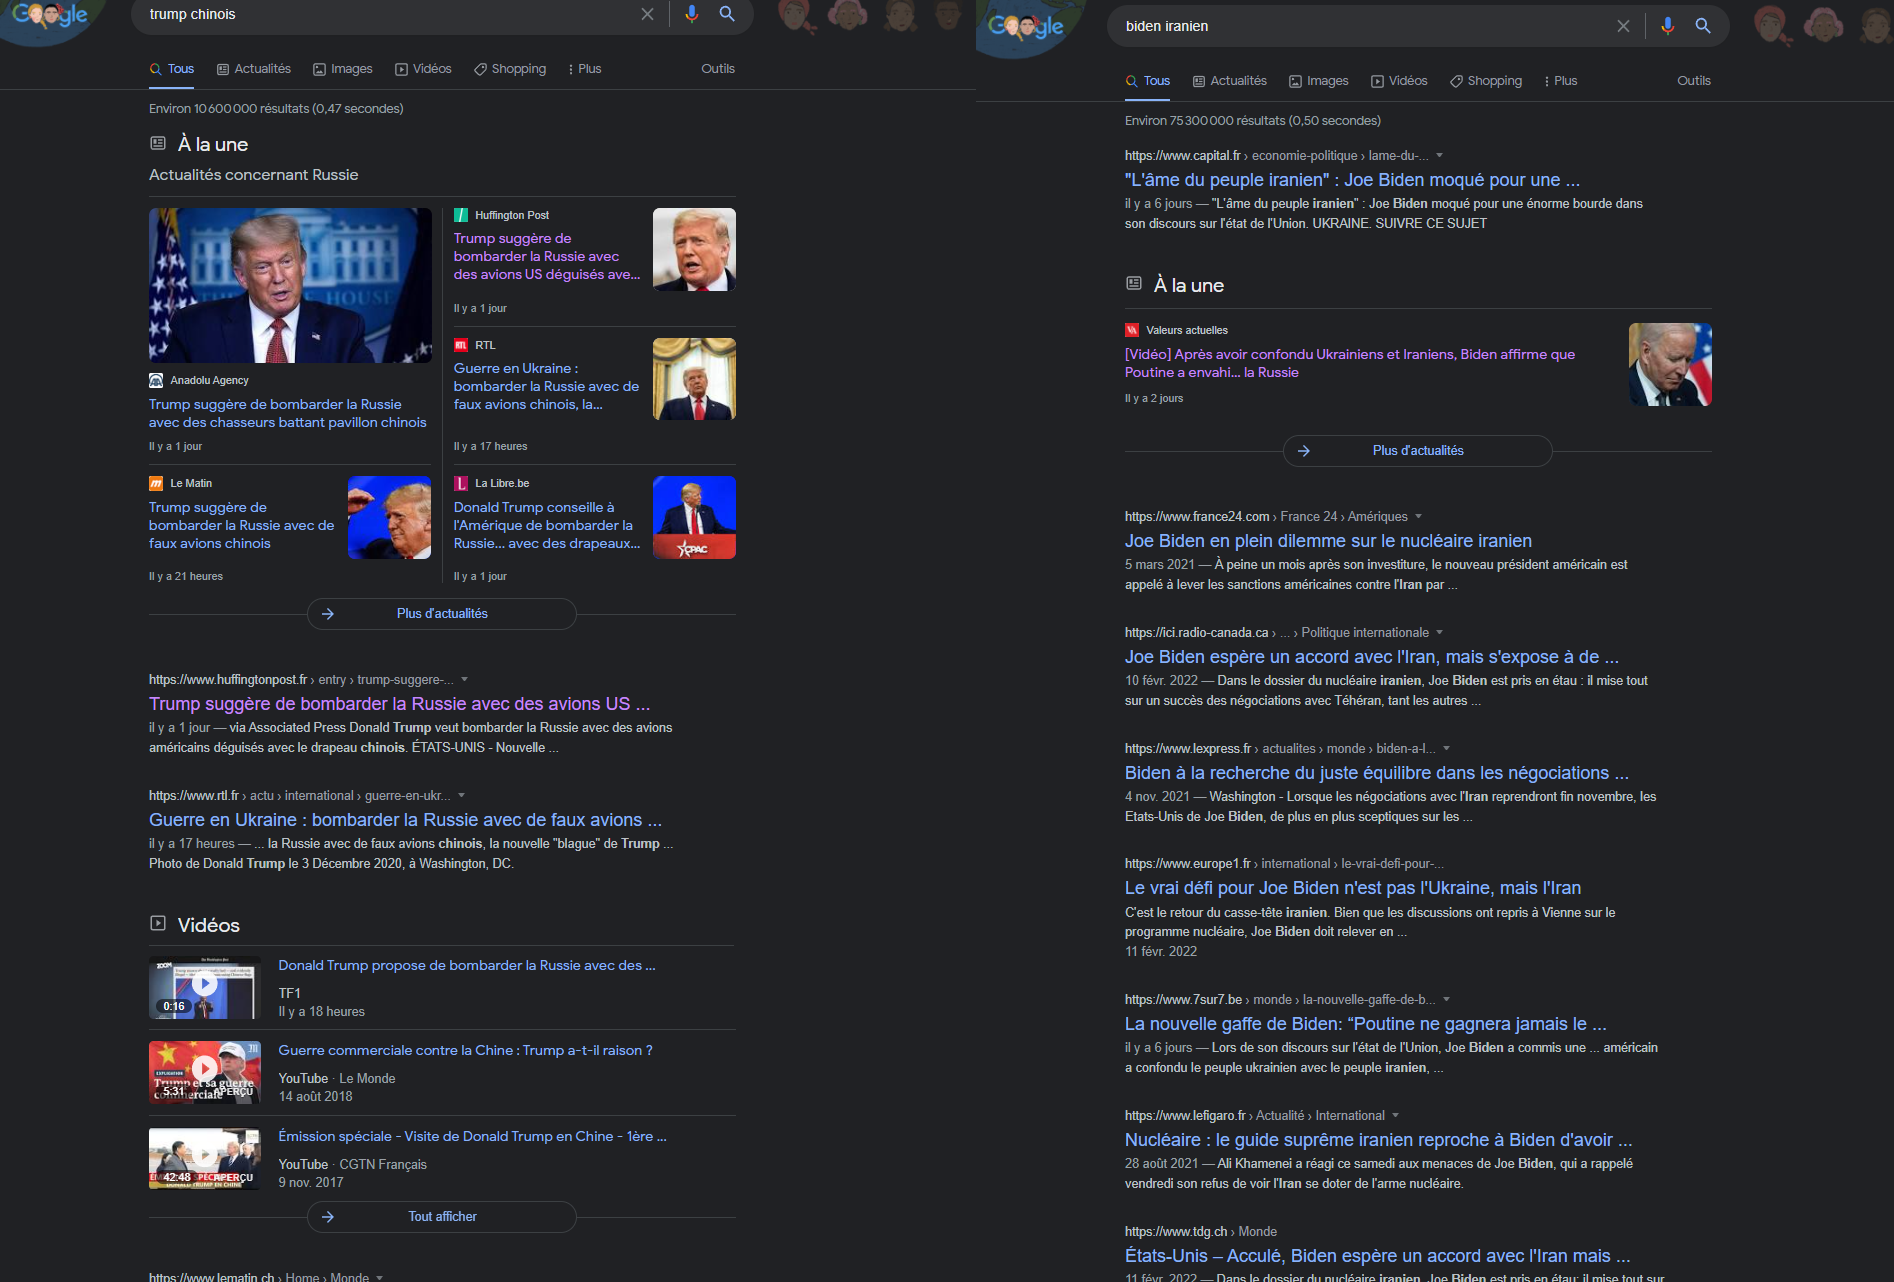This screenshot has height=1282, width=1894.
Task: Select the Vidéos tab in the right window
Action: (x=1399, y=81)
